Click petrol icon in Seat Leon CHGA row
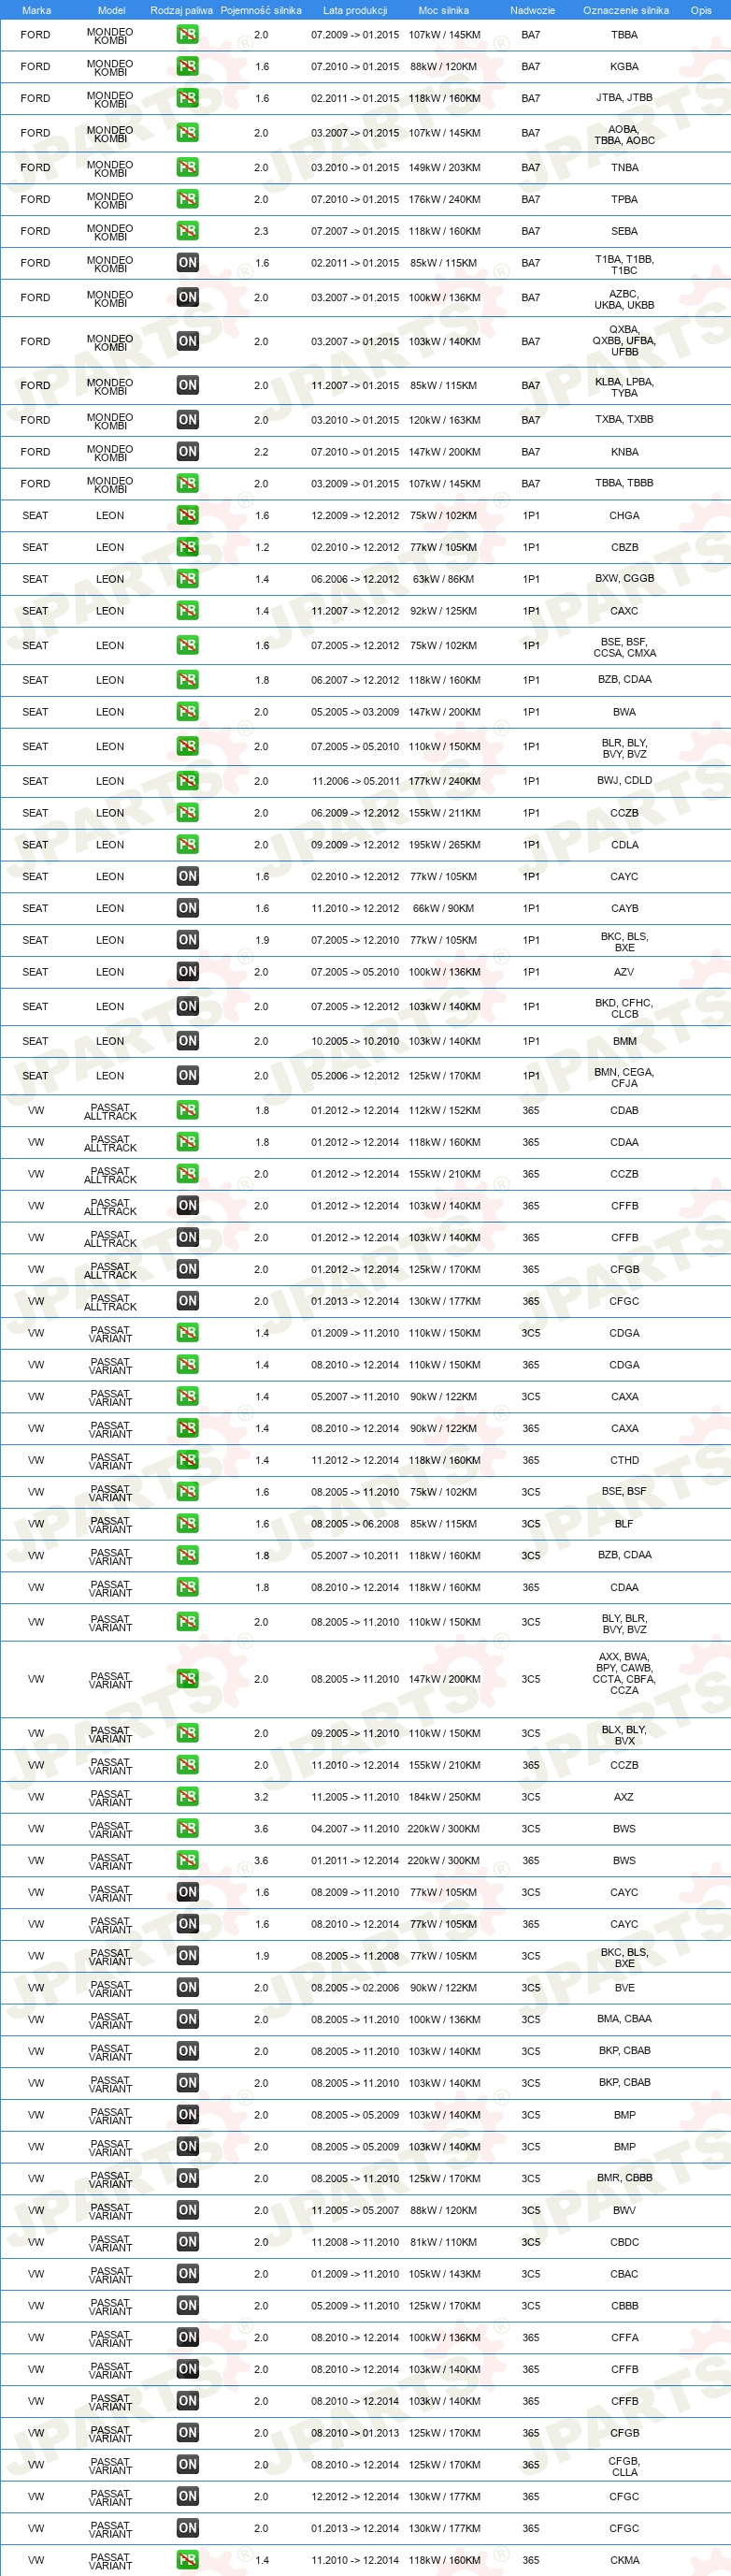The height and width of the screenshot is (2576, 731). [187, 515]
